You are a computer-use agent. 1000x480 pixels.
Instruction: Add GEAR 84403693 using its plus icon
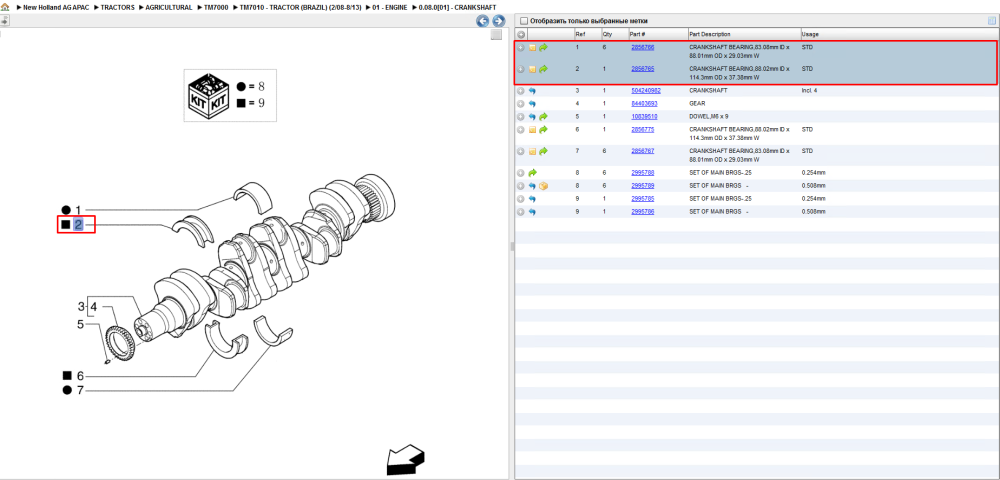tap(520, 103)
